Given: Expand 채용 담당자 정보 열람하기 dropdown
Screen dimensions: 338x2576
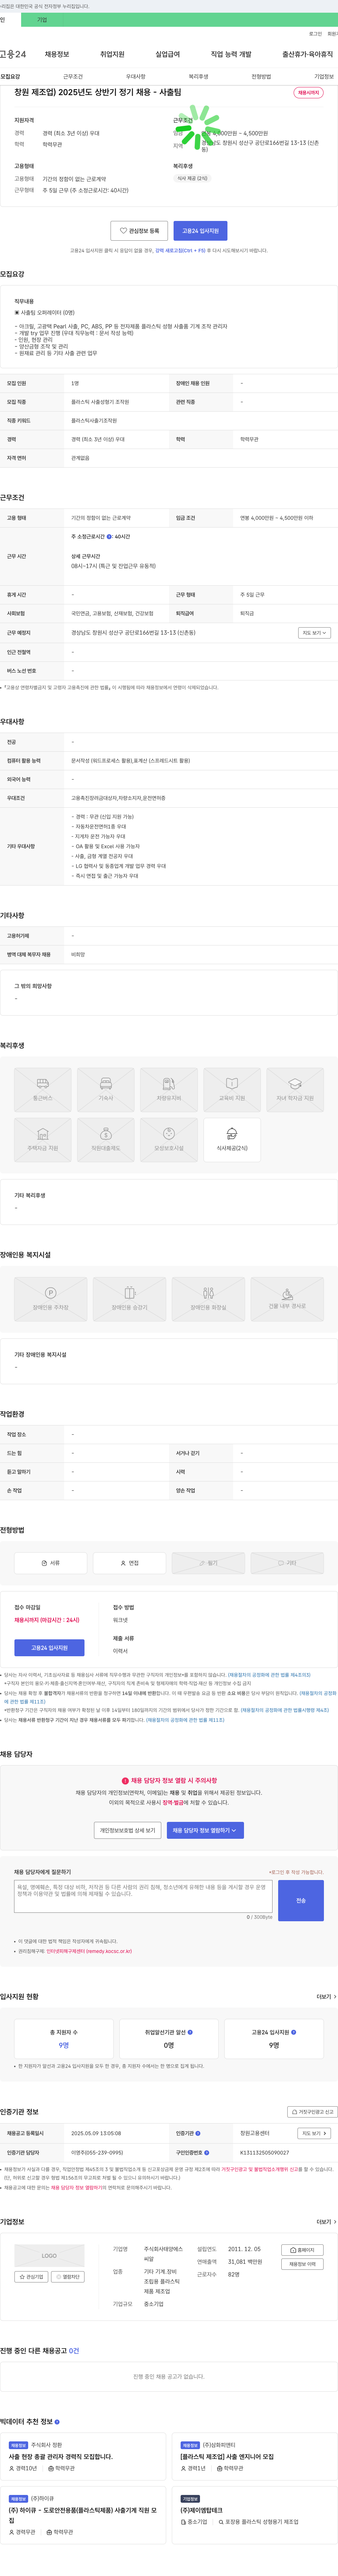Looking at the screenshot, I should (205, 1830).
